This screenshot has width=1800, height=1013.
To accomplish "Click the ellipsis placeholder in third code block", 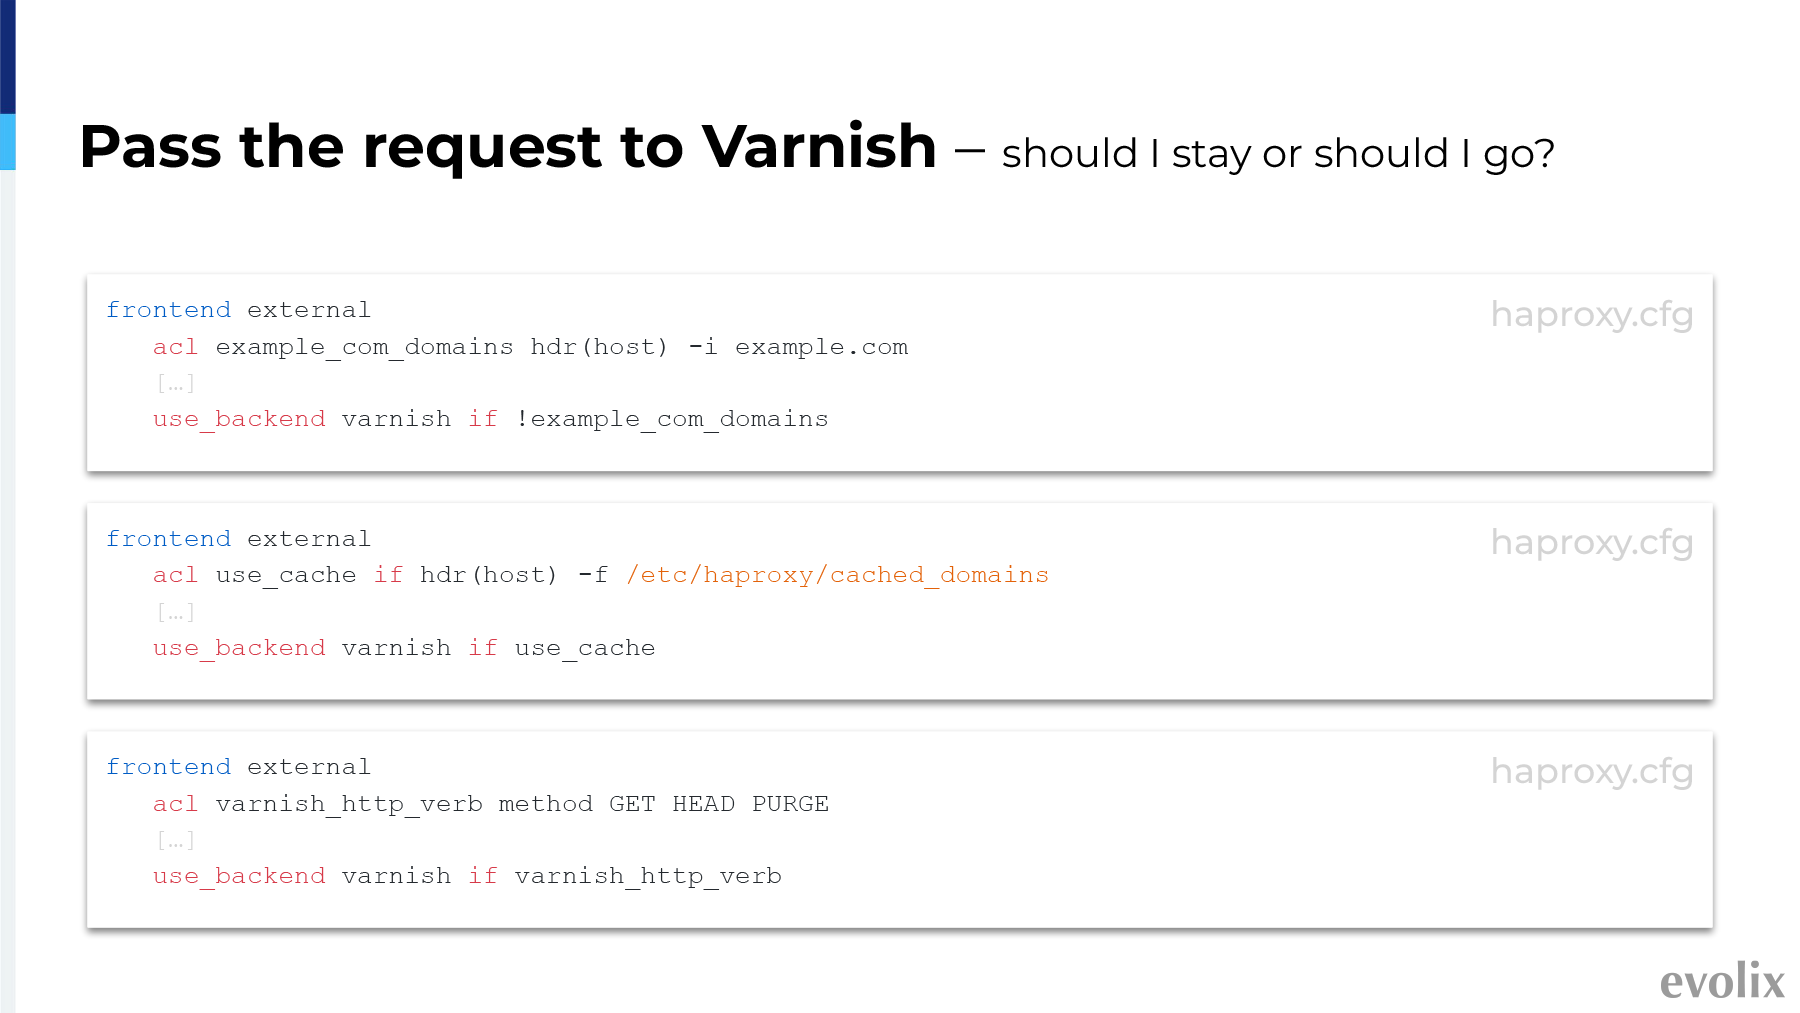I will coord(175,840).
